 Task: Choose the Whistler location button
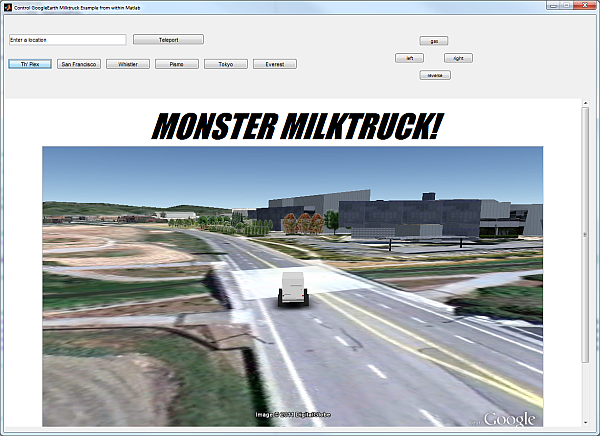coord(128,64)
